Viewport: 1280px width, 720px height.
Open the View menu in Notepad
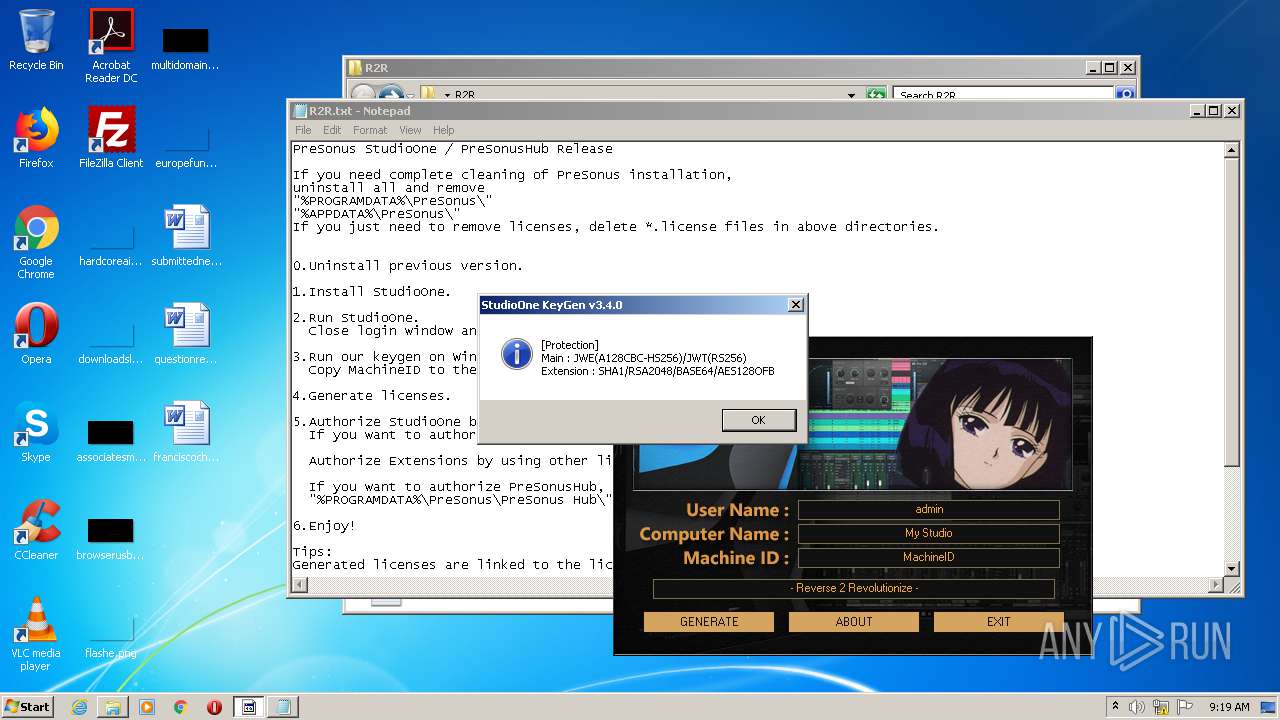(410, 130)
